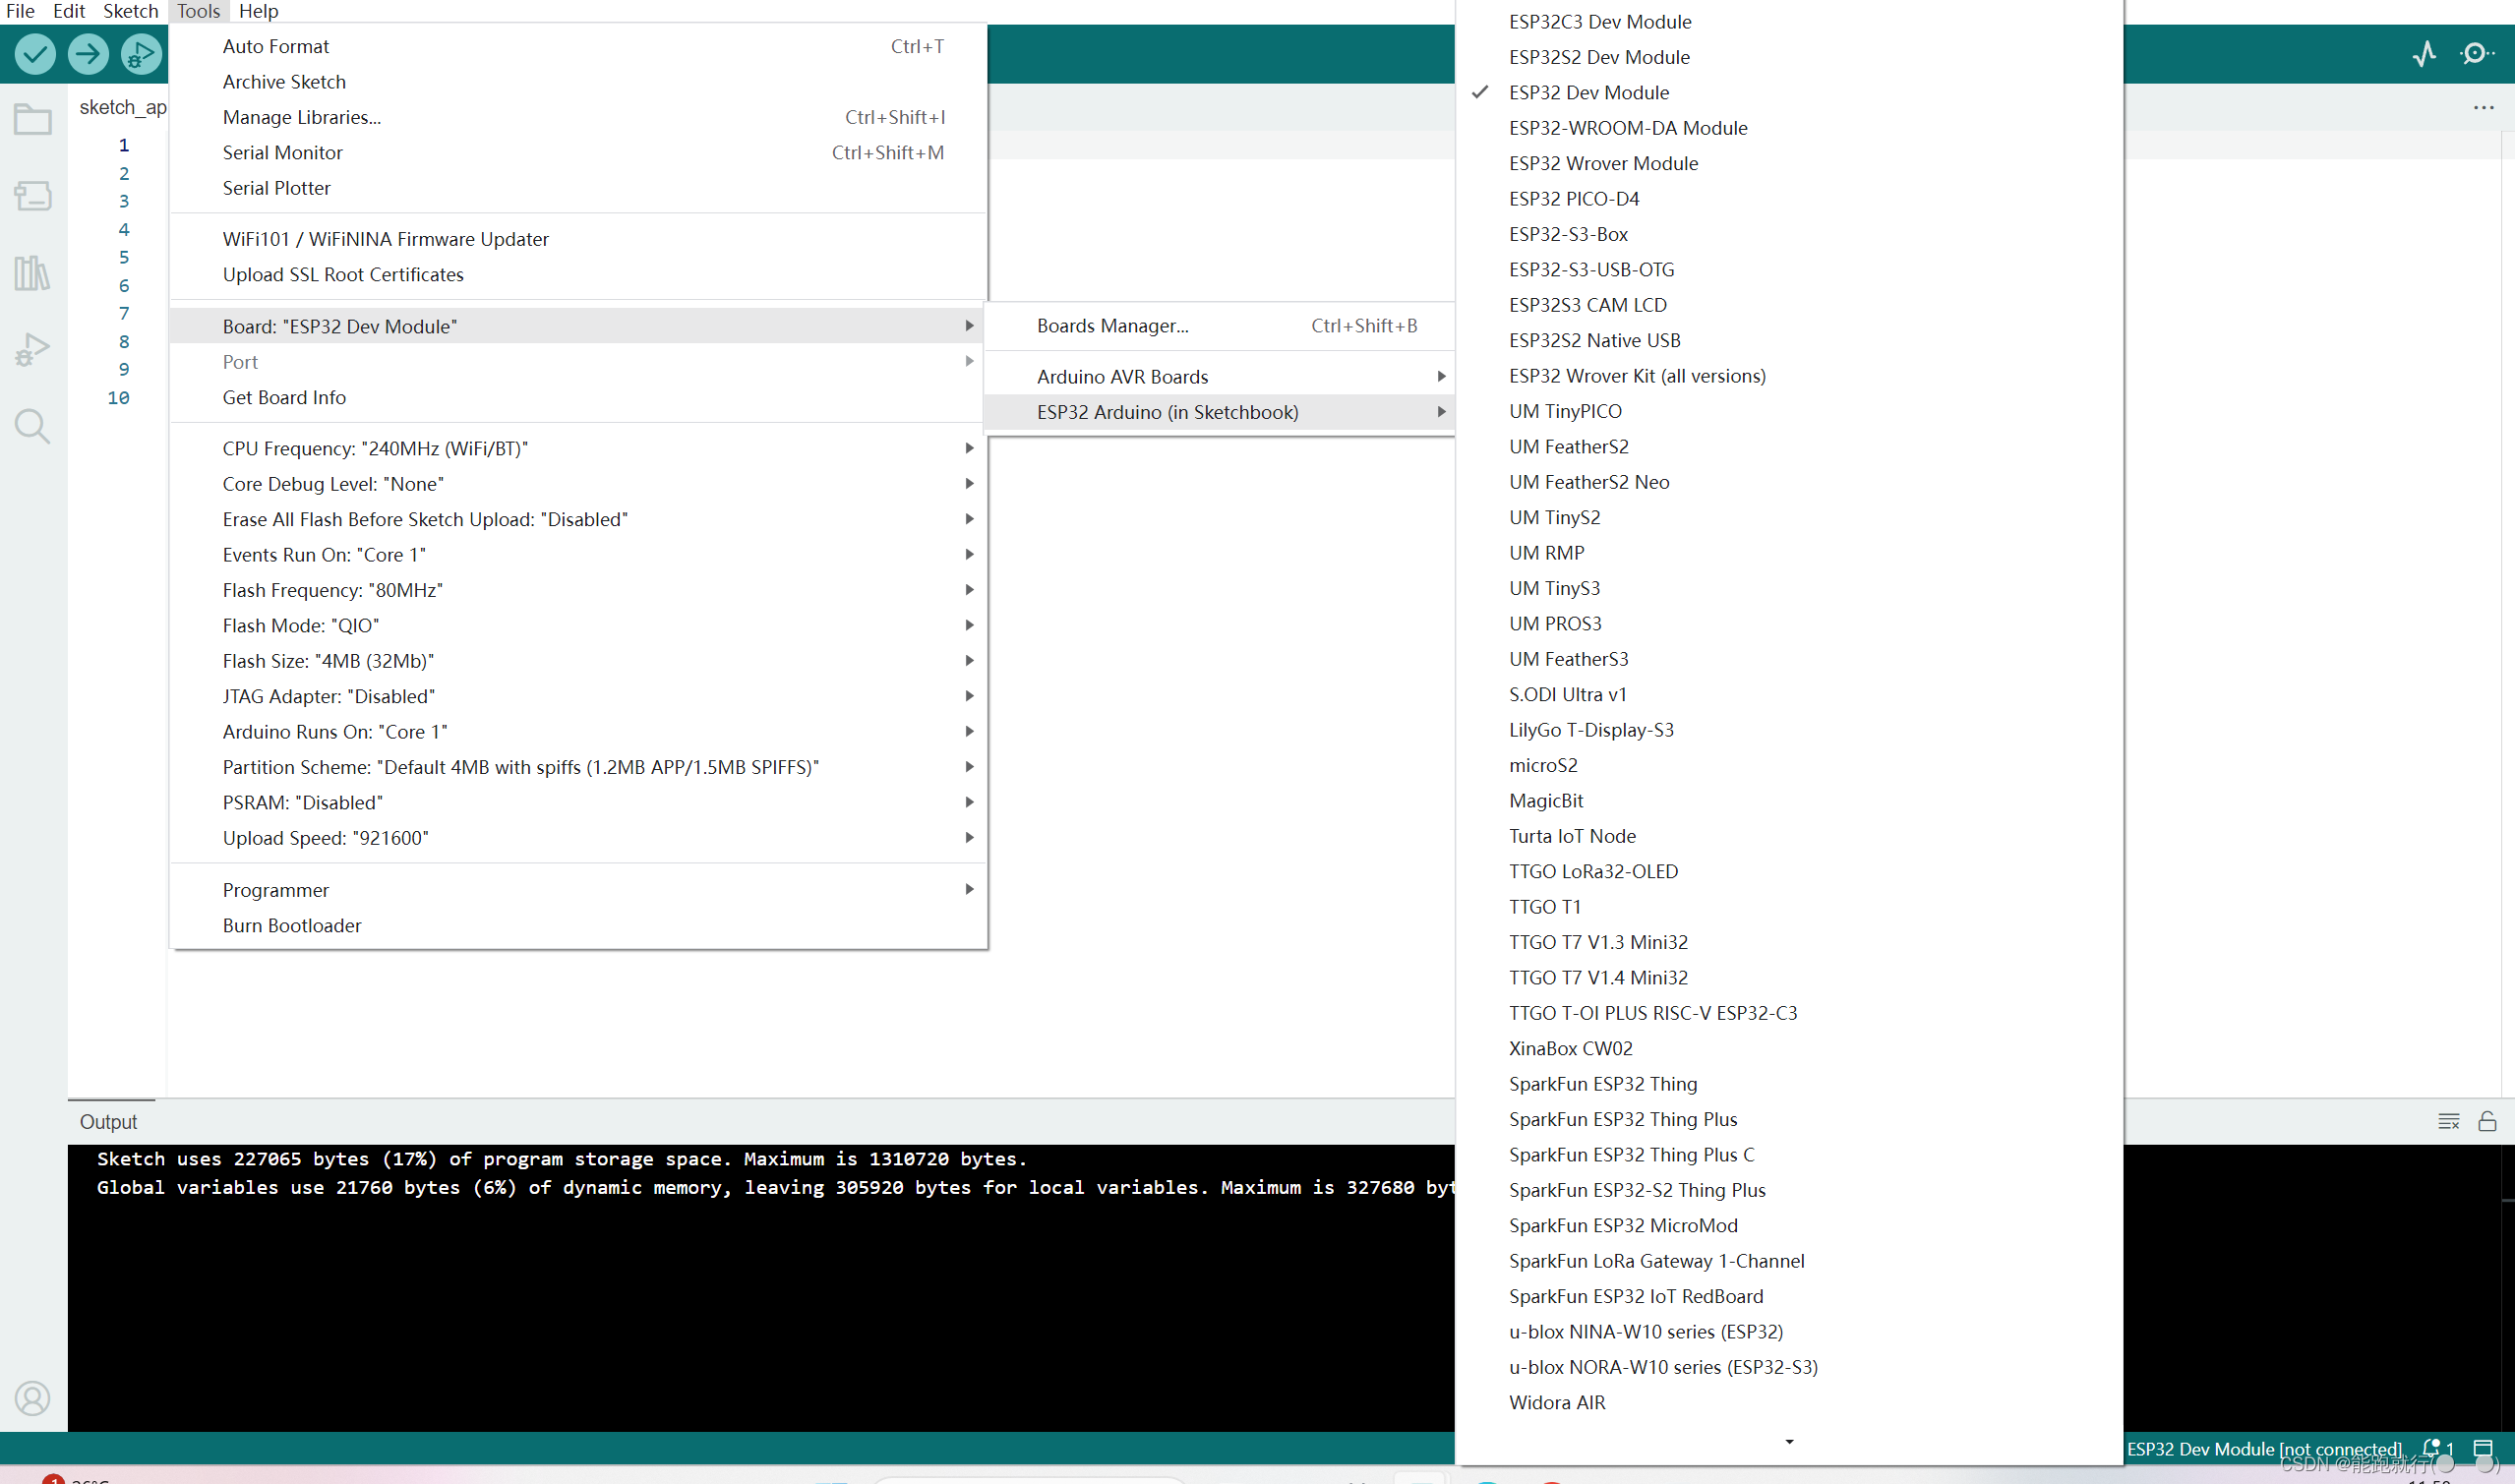Open the Sketch menu
Viewport: 2515px width, 1484px height.
[x=130, y=11]
